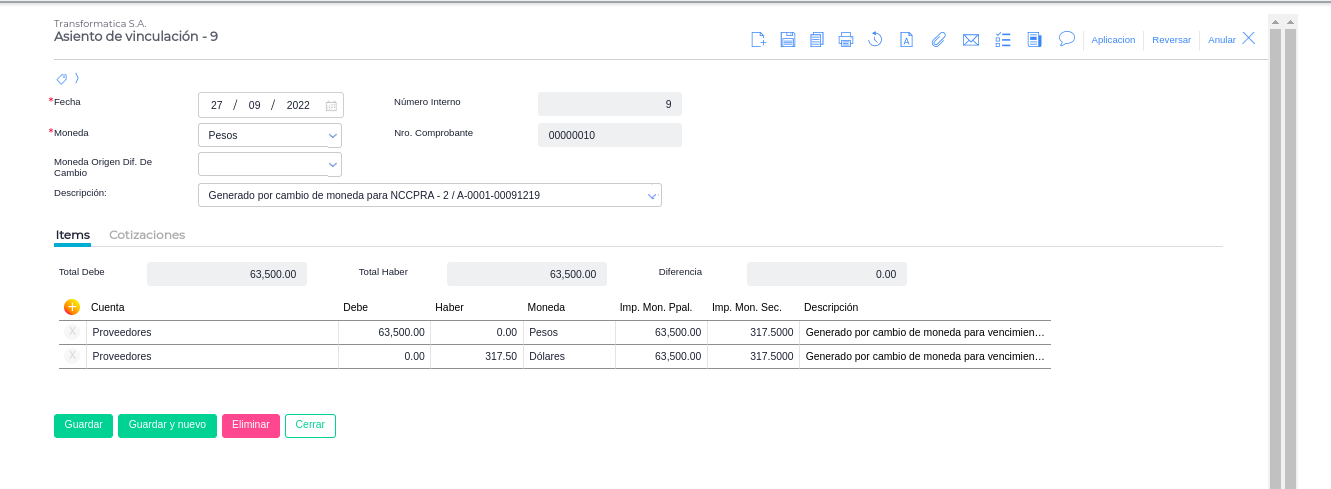This screenshot has height=489, width=1331.
Task: Open the Fecha calendar picker
Action: (x=331, y=105)
